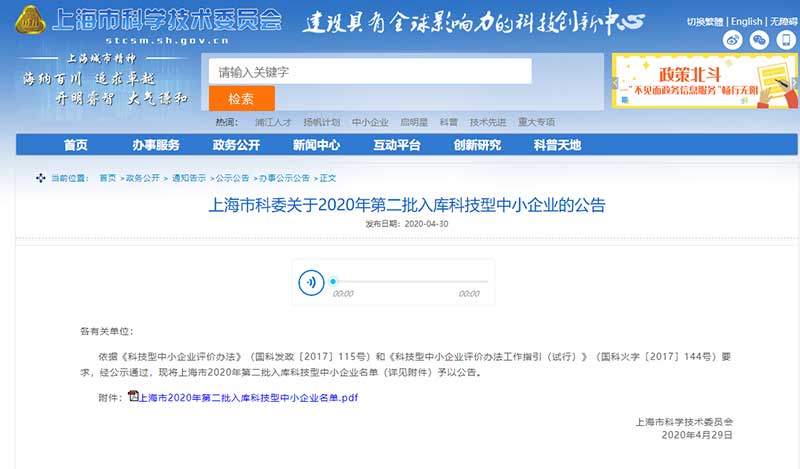Download 2020年第二批入库科技型中小企业名单.pdf
800x469 pixels.
pyautogui.click(x=247, y=397)
